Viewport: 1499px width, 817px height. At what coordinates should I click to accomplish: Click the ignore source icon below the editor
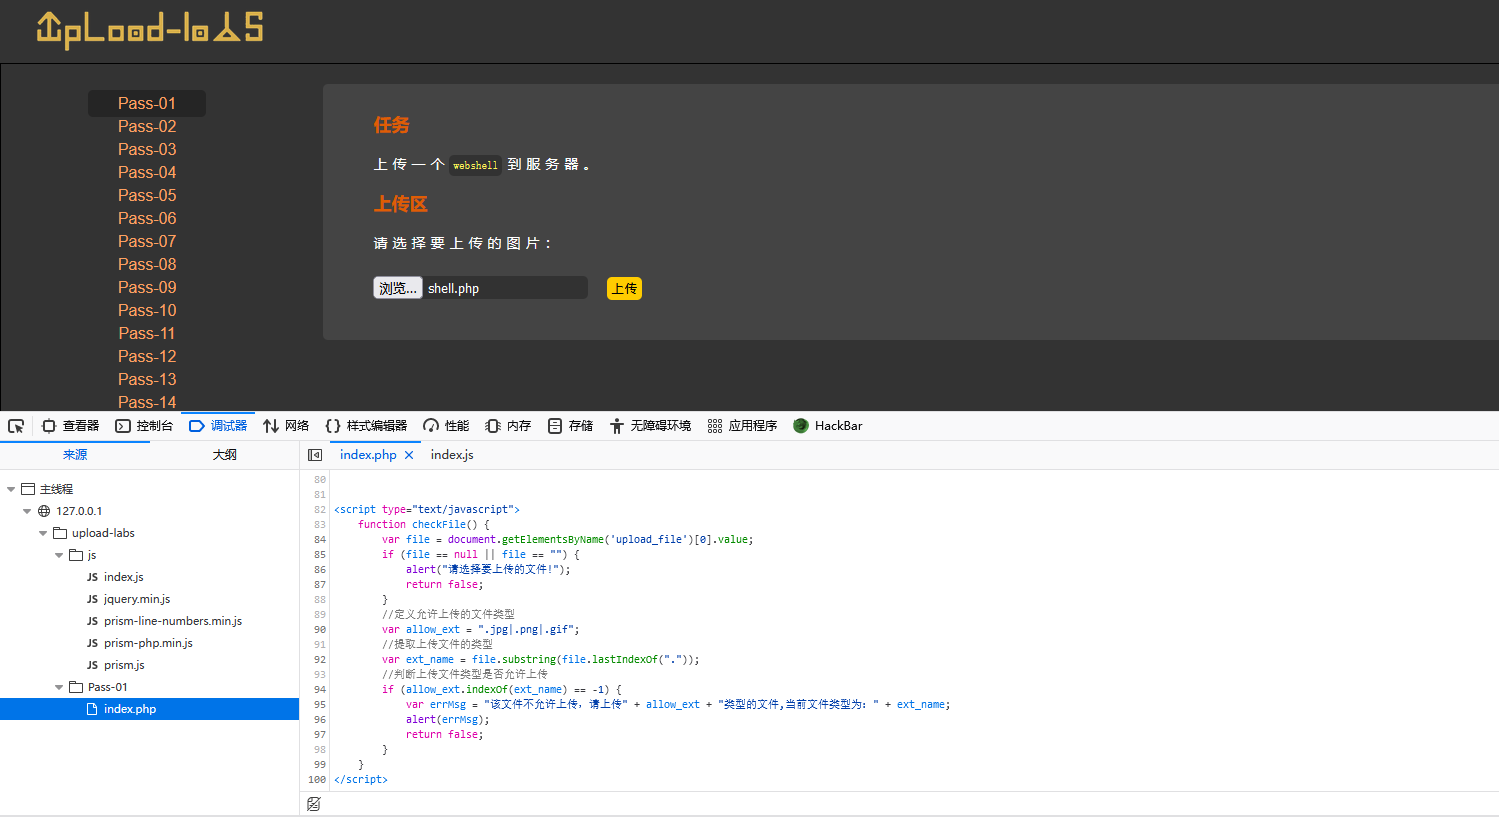(314, 804)
